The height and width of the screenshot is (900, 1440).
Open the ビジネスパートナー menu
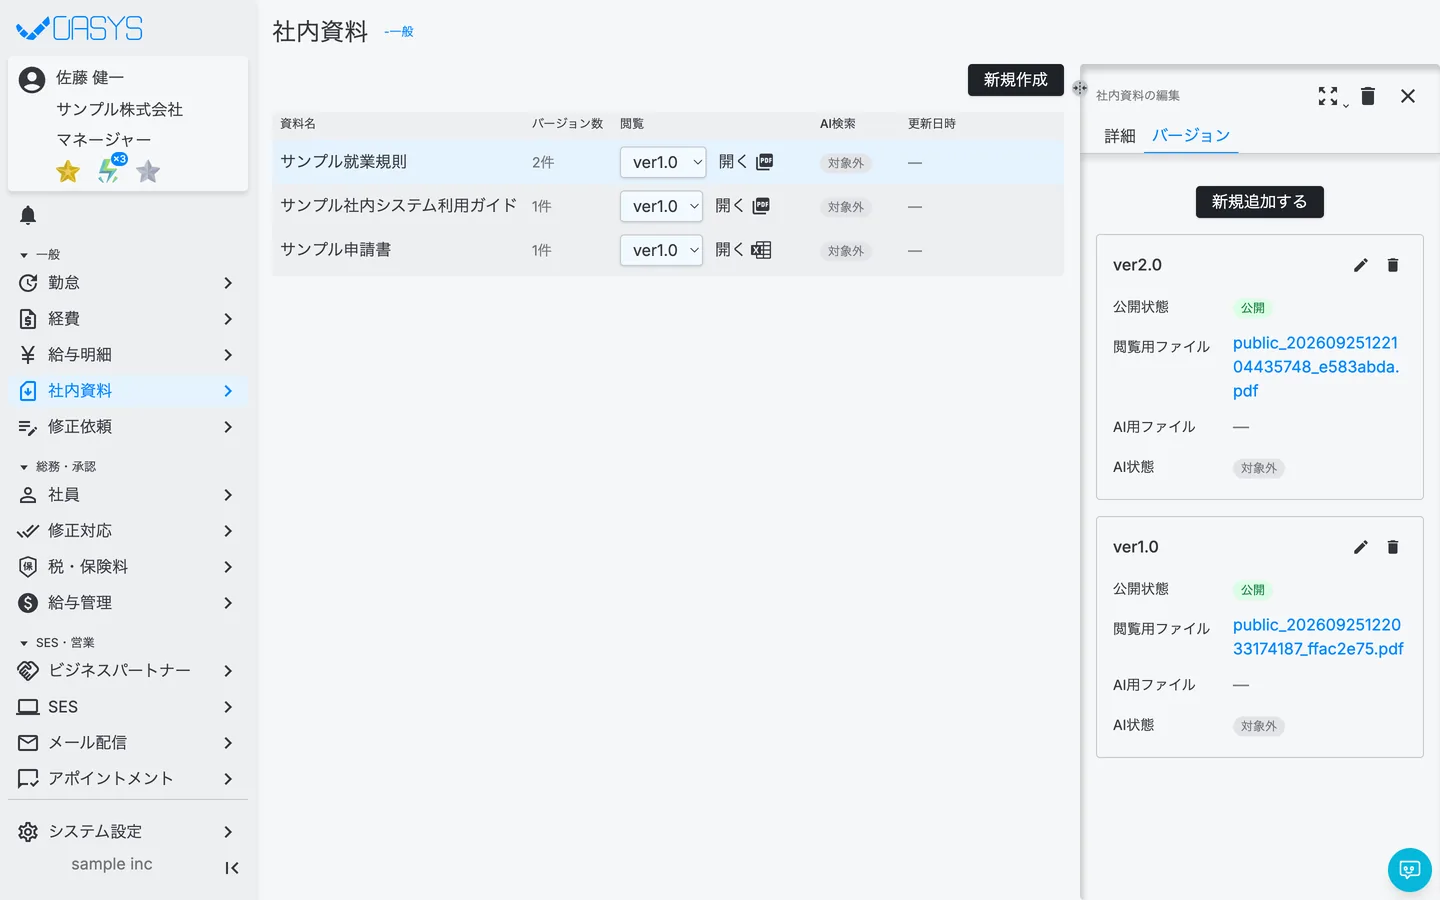(127, 671)
